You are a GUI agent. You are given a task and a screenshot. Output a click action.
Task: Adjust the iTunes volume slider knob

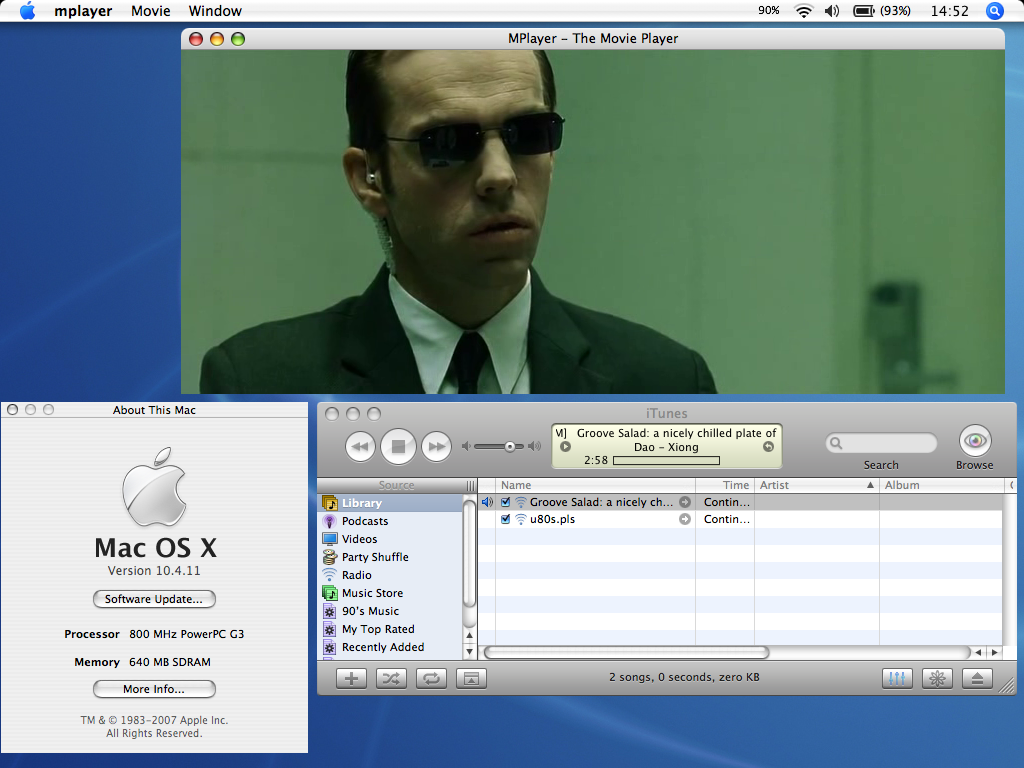(x=509, y=447)
